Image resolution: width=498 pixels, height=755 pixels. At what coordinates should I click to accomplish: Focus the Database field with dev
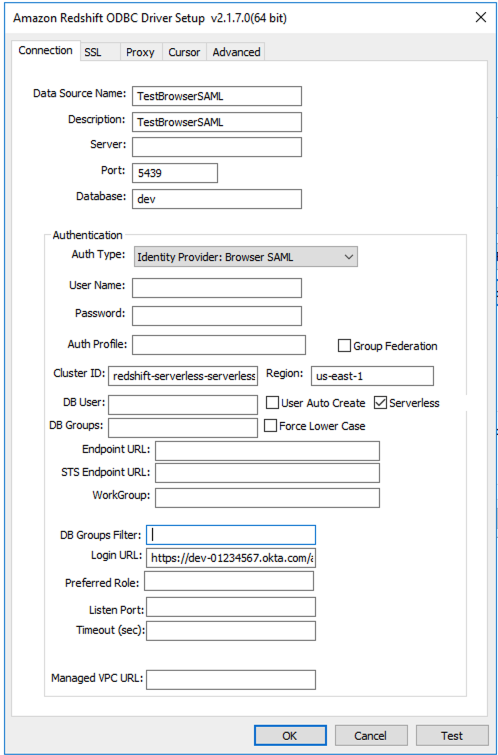[x=217, y=199]
